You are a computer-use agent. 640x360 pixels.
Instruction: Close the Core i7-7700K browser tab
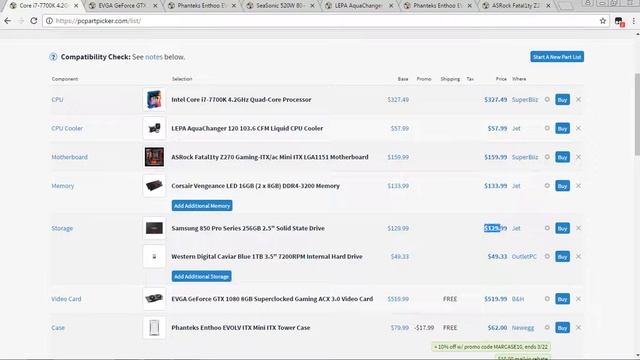76,6
